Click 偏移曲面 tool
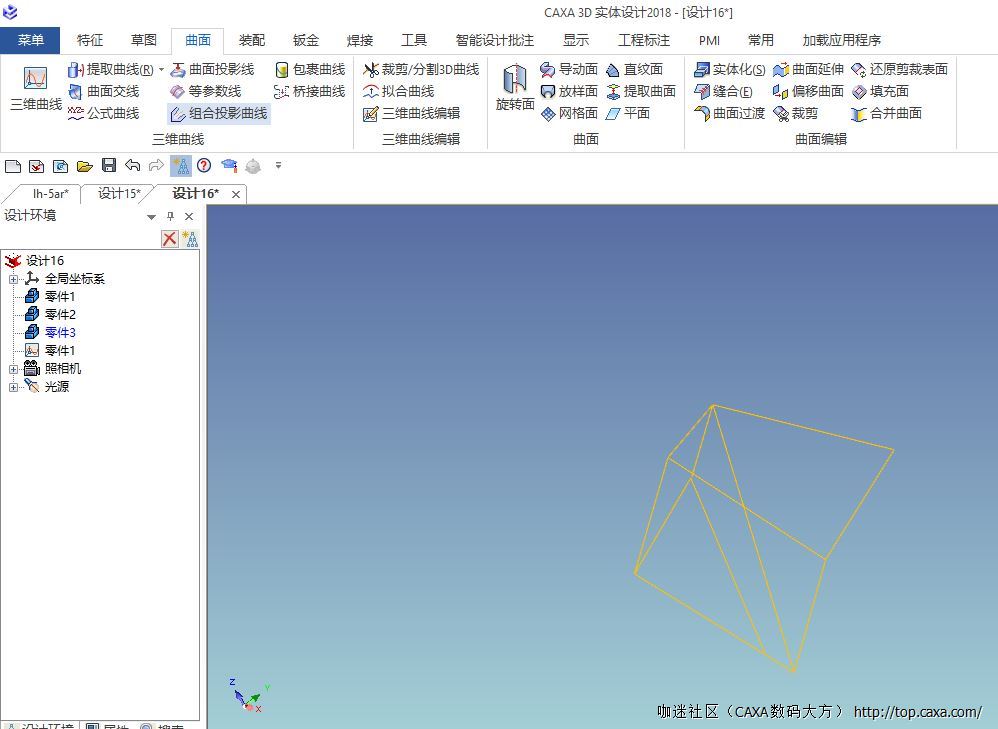Image resolution: width=998 pixels, height=729 pixels. point(808,92)
